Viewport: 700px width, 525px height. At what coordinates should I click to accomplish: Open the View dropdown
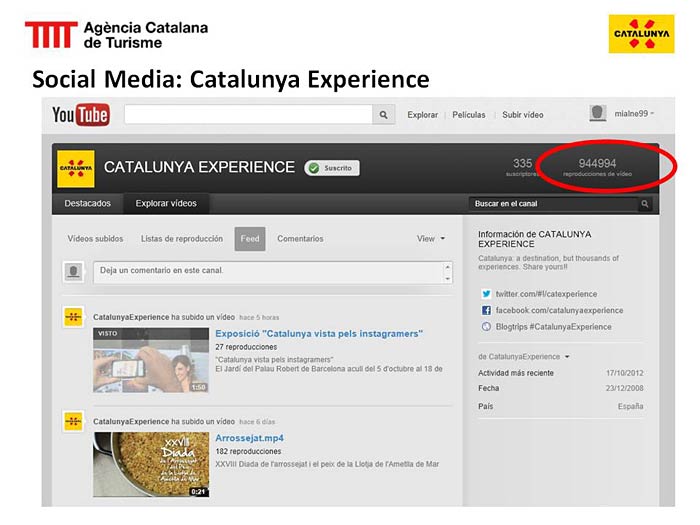[431, 239]
